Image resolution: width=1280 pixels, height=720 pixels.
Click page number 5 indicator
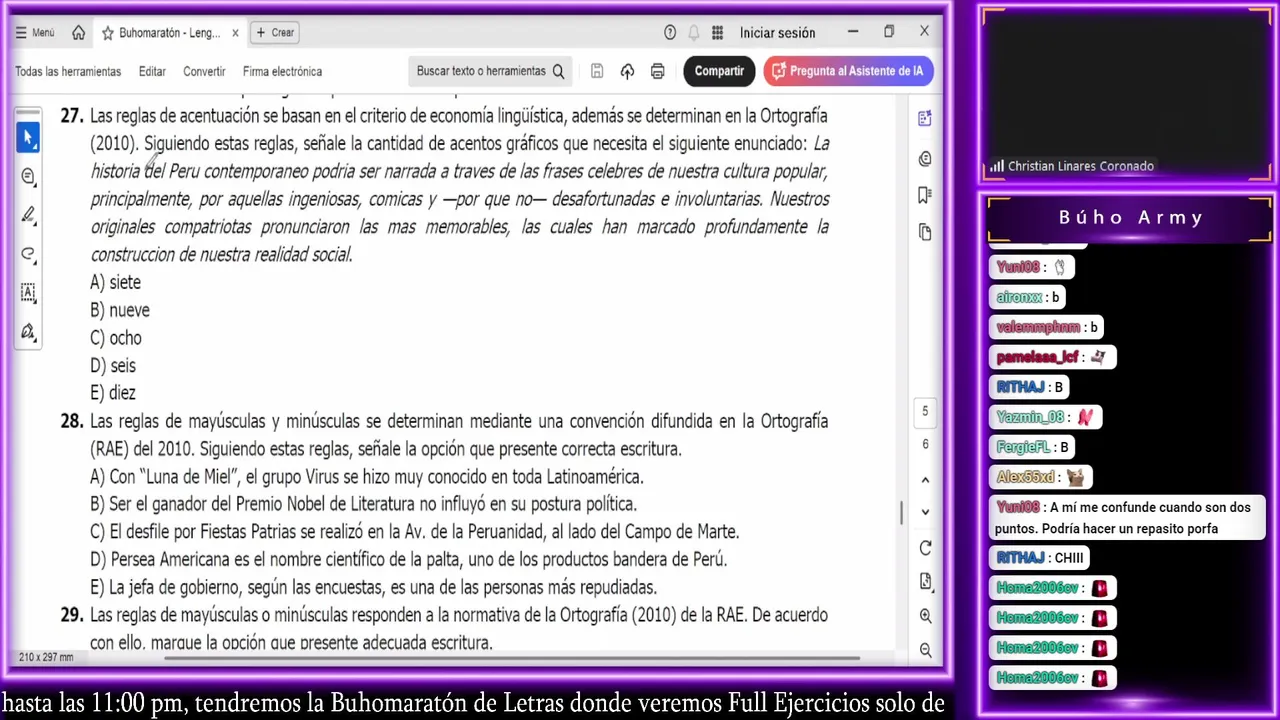[925, 411]
